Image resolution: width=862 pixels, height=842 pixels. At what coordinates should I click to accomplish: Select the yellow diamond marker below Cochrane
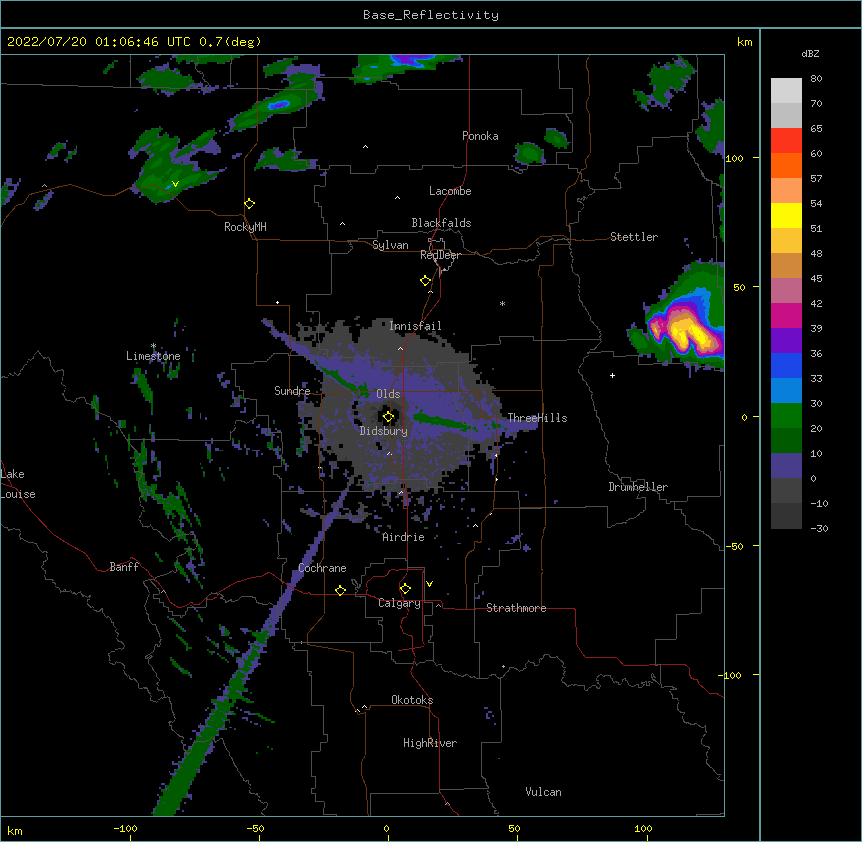click(340, 590)
